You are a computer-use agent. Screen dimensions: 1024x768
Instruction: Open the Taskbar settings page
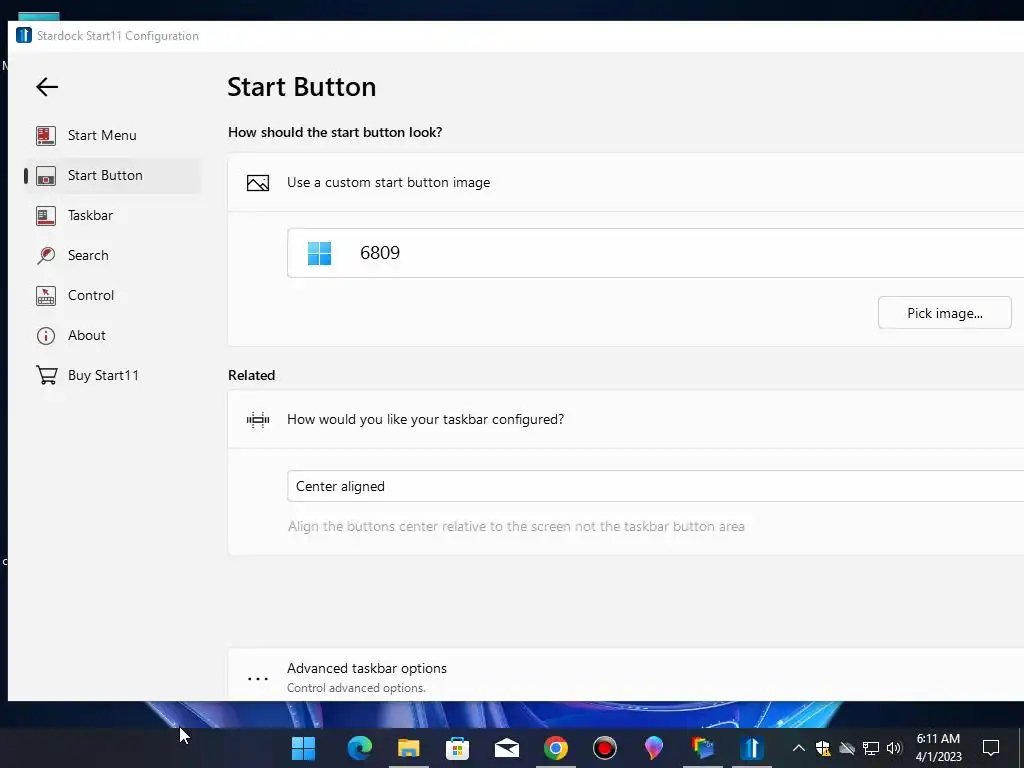point(112,216)
